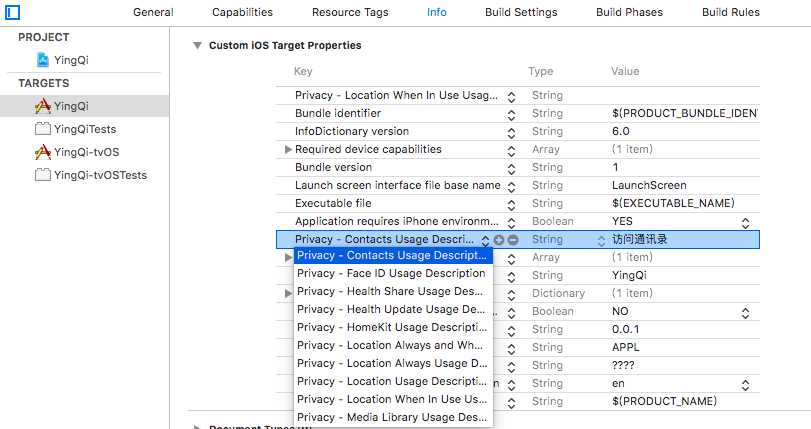Open key stepper for Executable file row
The height and width of the screenshot is (429, 811).
pos(511,205)
